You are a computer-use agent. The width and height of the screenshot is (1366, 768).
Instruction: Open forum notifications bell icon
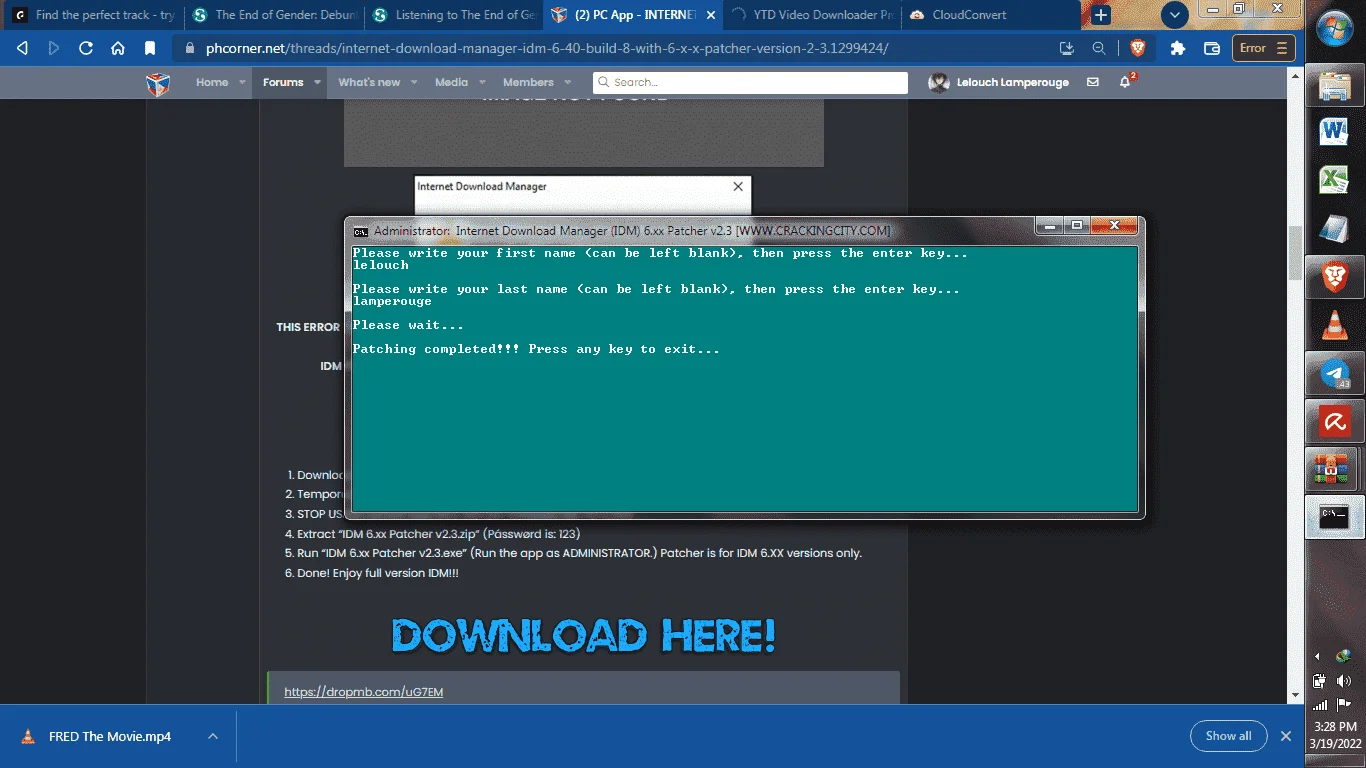tap(1126, 82)
